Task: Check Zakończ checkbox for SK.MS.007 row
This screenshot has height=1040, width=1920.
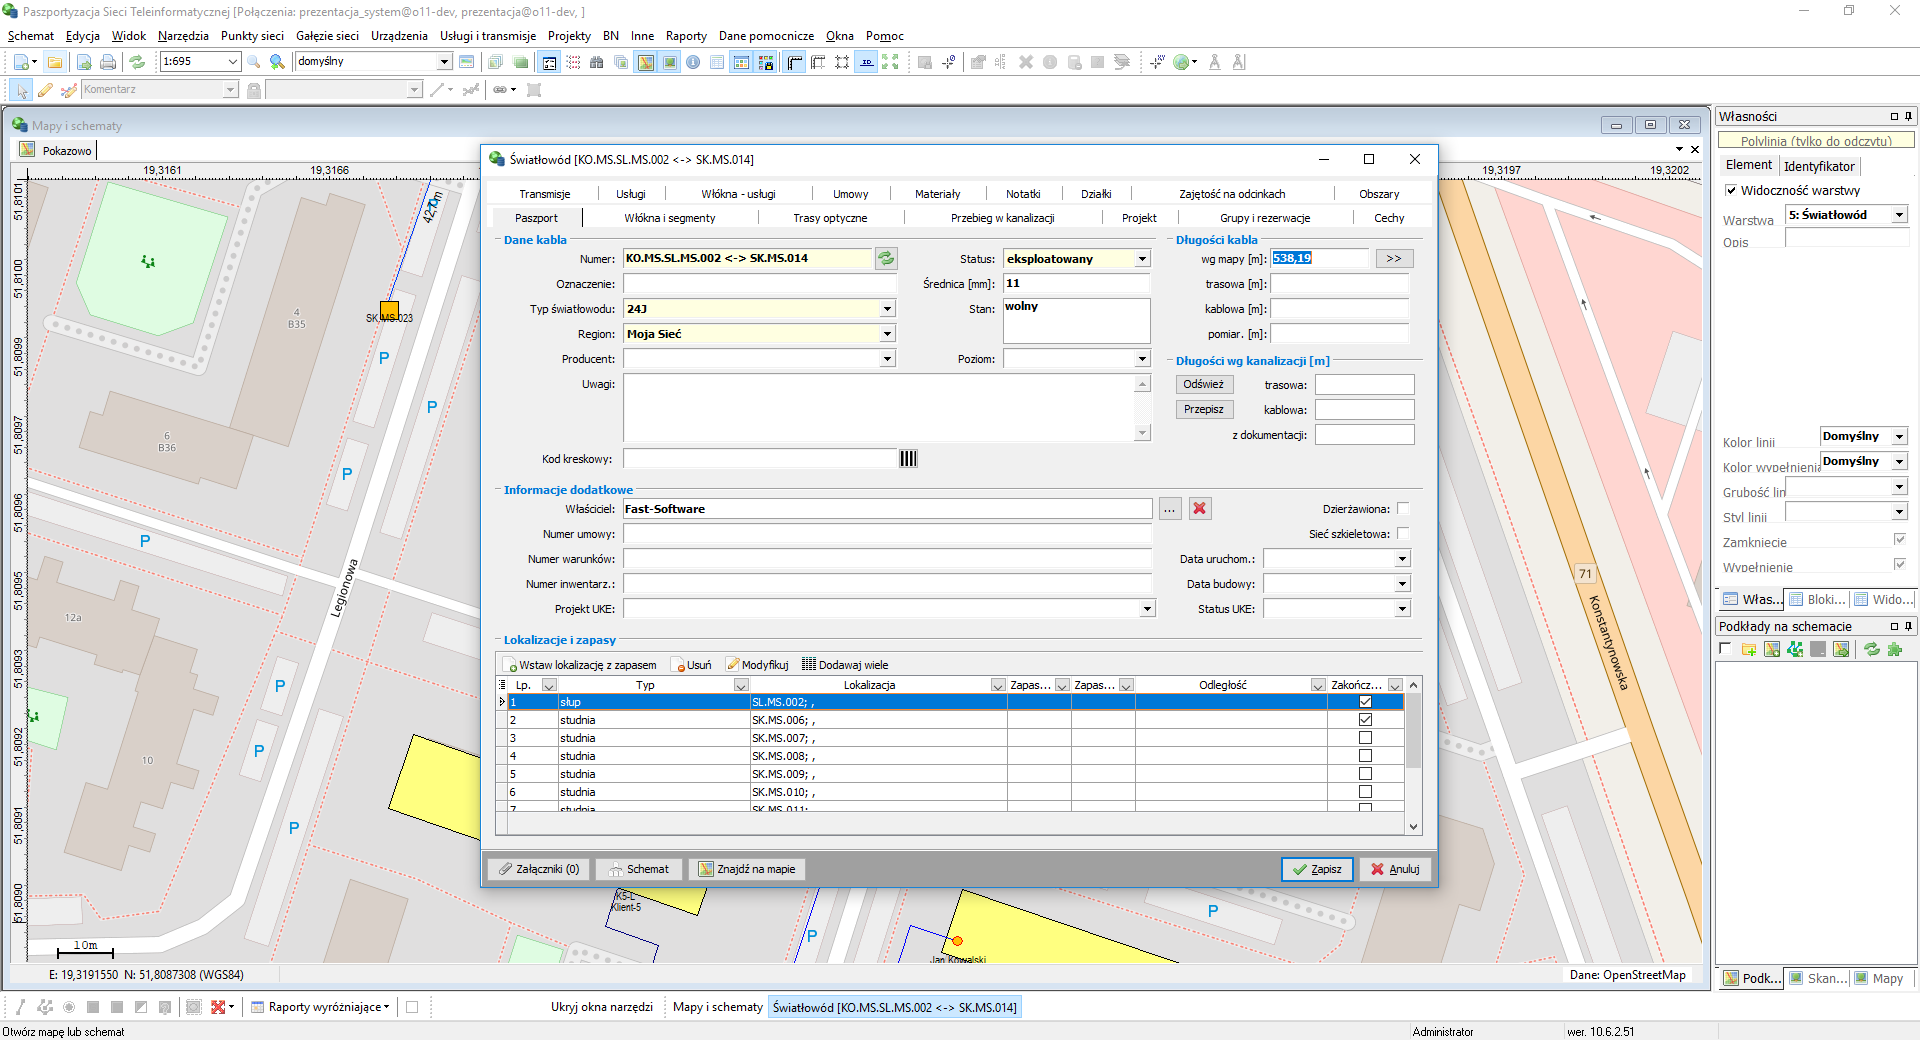Action: coord(1365,738)
